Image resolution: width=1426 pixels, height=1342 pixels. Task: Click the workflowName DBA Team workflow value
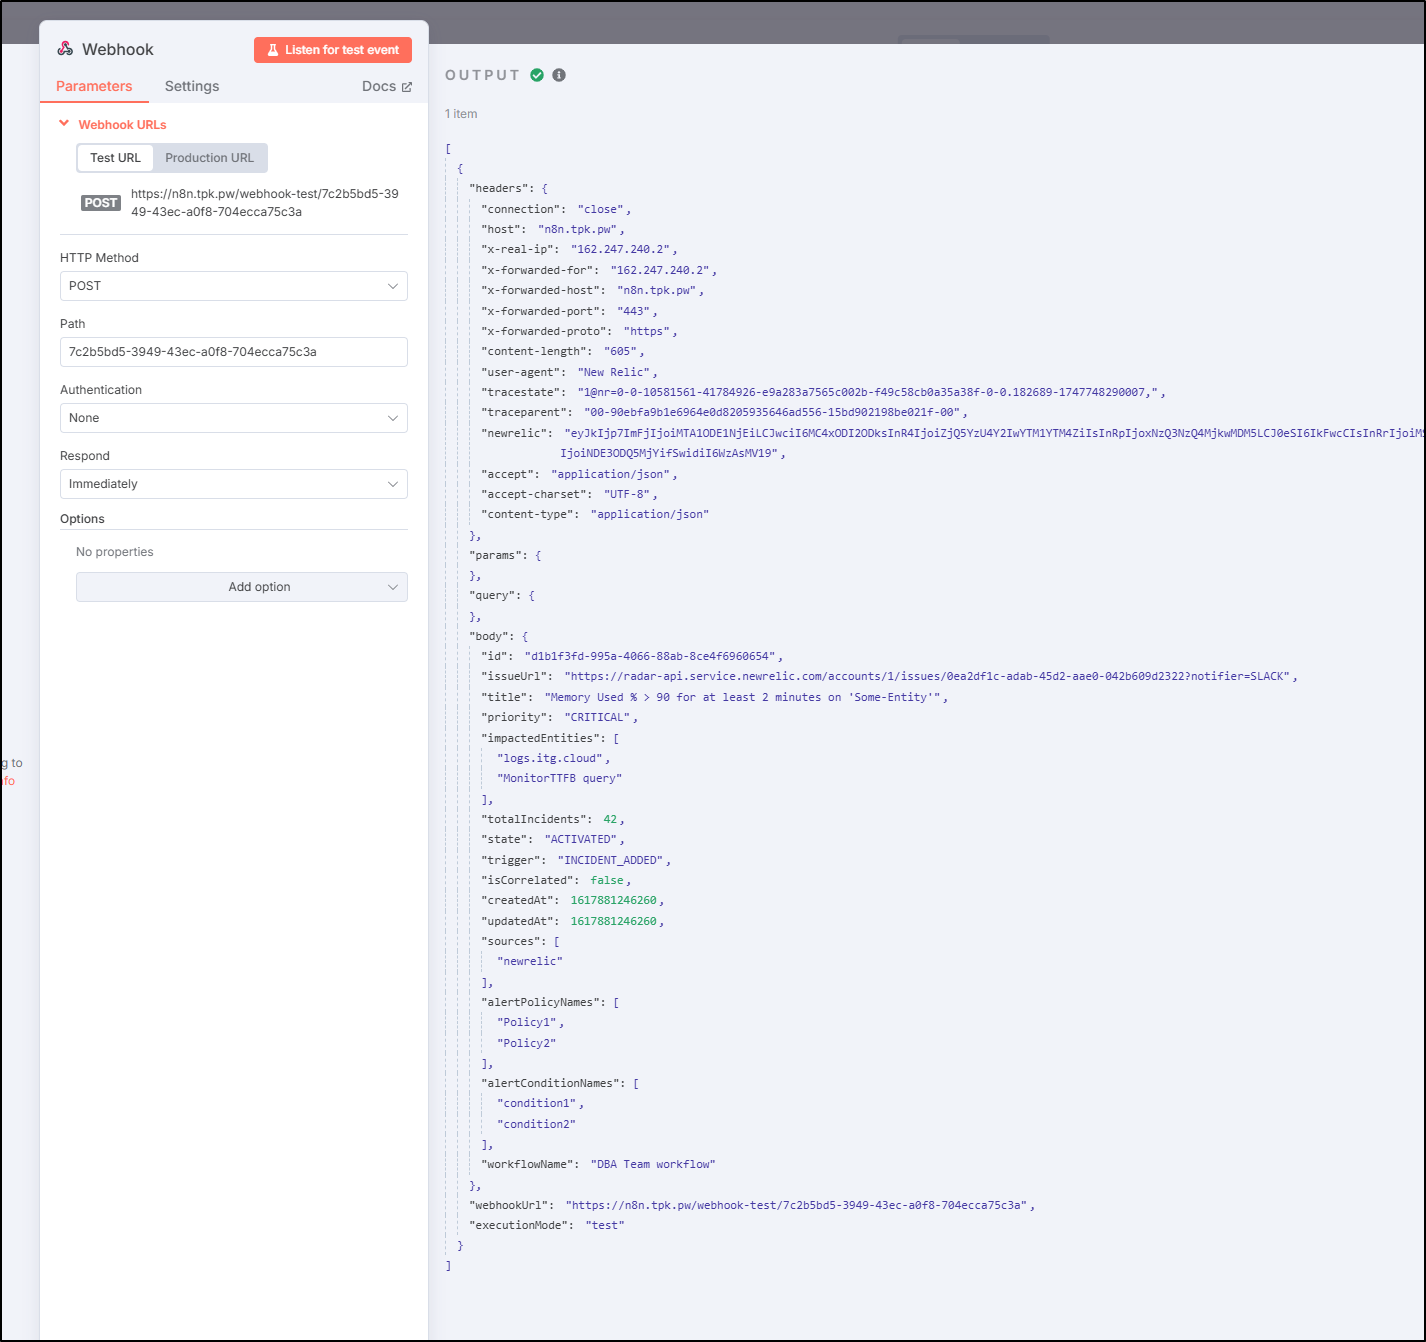click(653, 1164)
